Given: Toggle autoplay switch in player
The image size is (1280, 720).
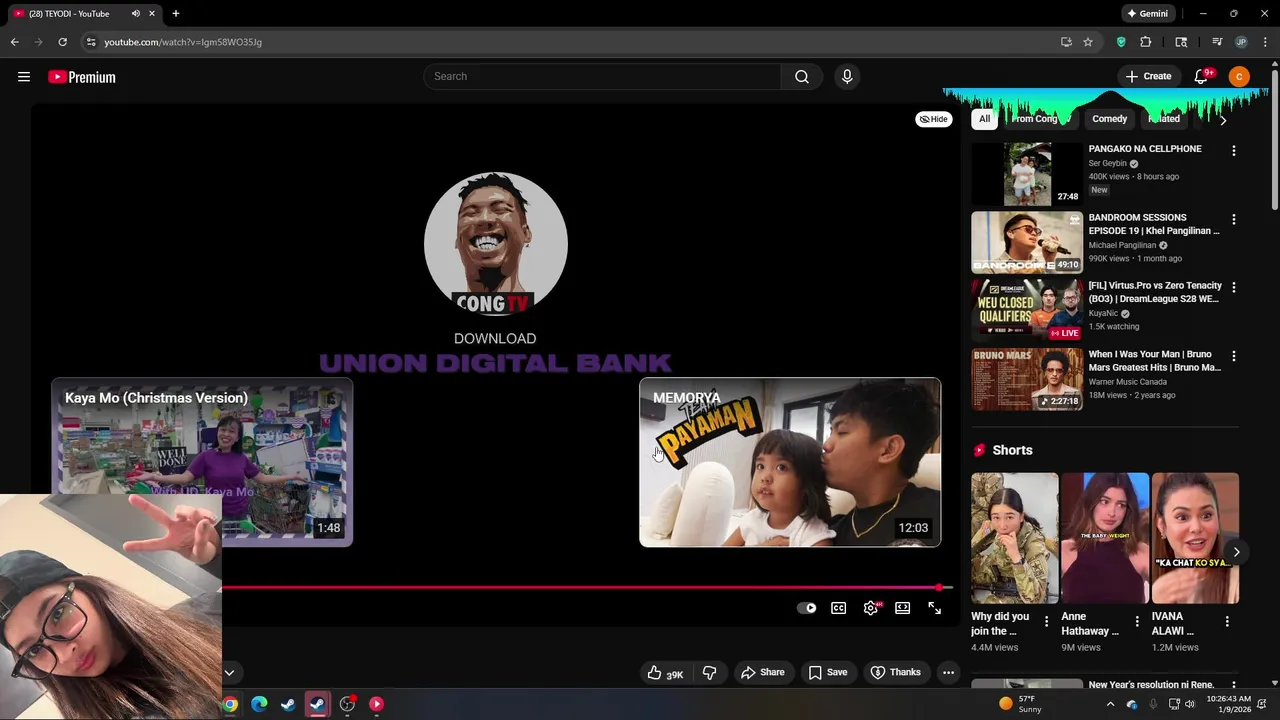Looking at the screenshot, I should pos(807,608).
